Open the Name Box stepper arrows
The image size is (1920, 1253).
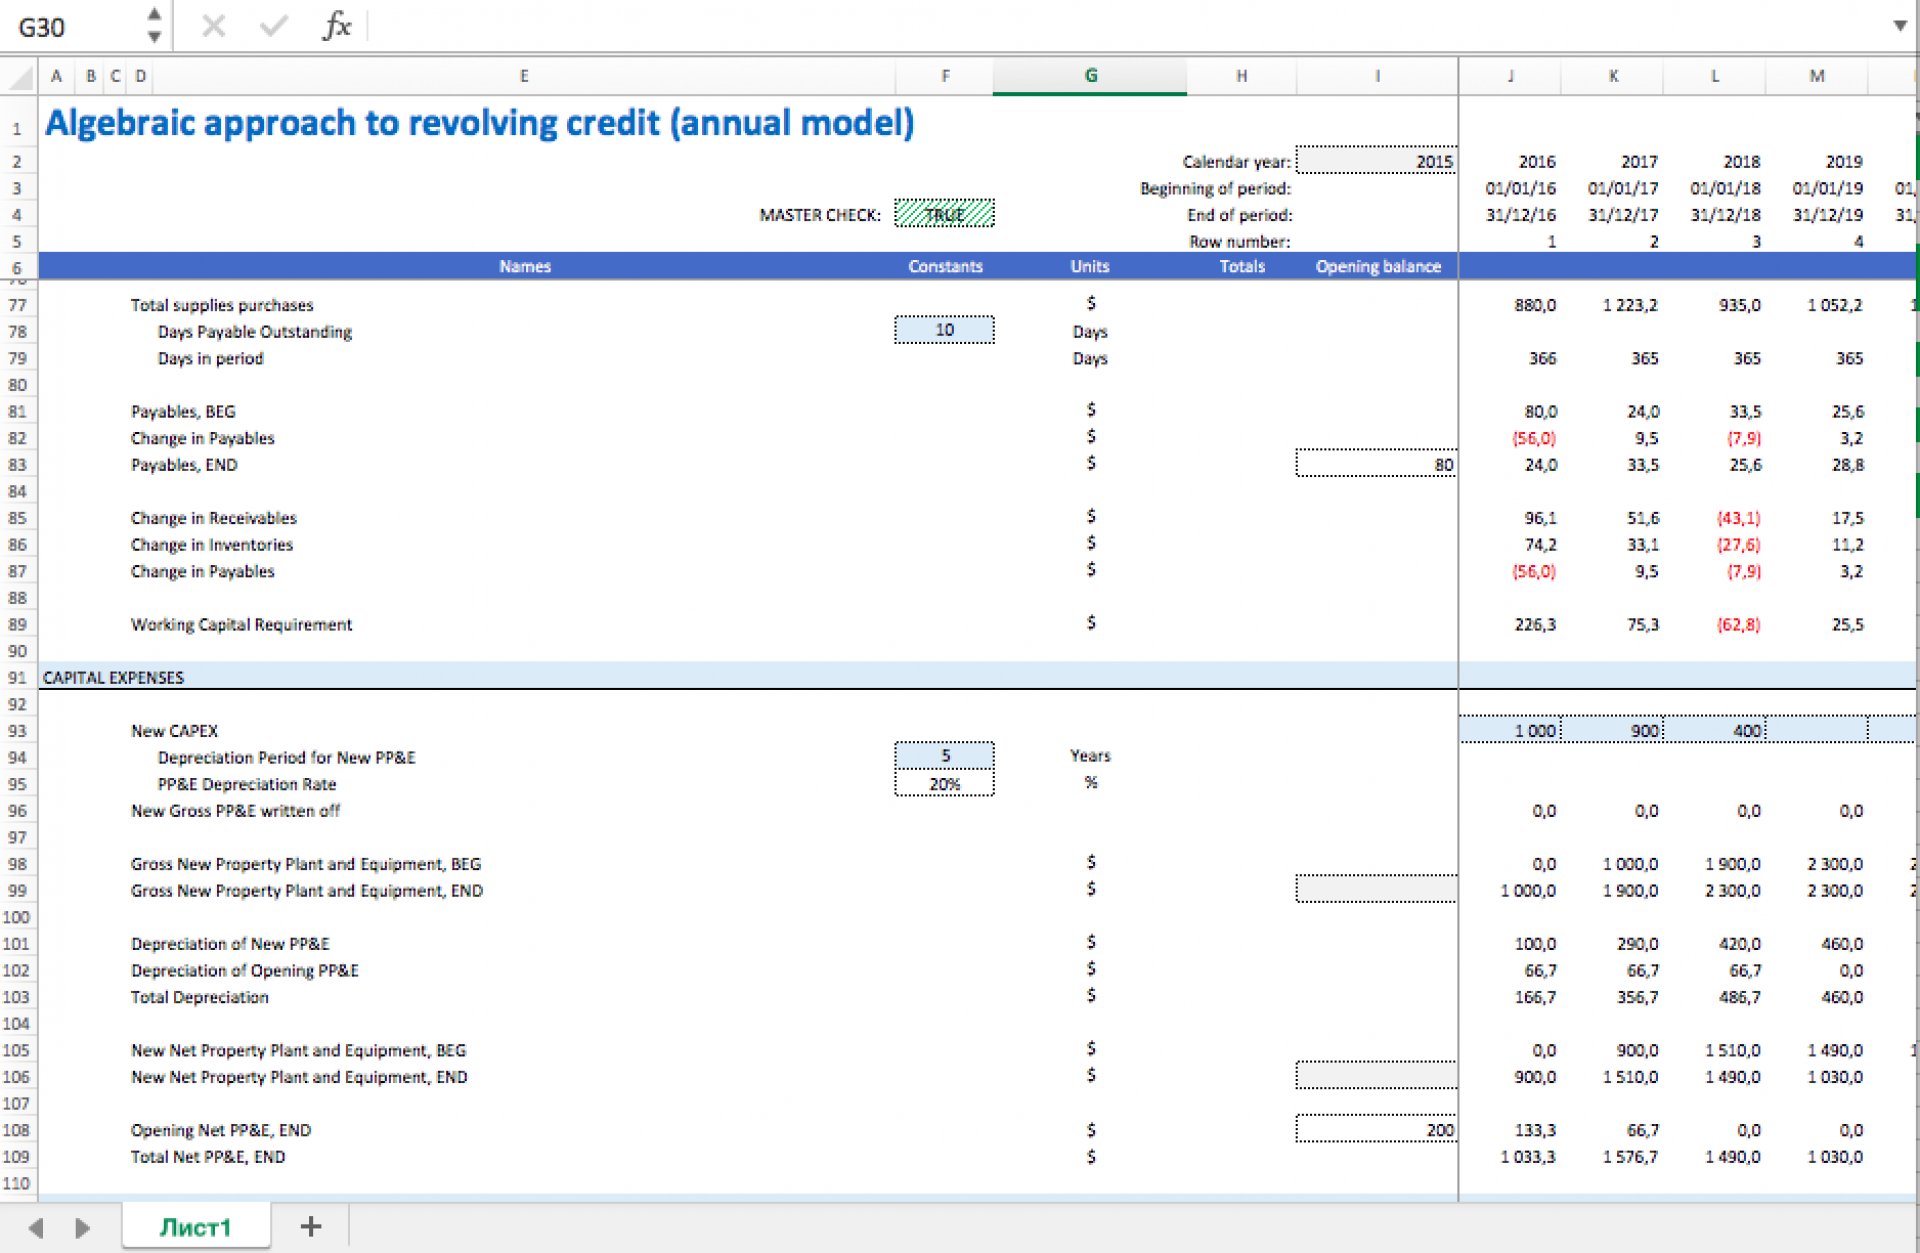(154, 26)
